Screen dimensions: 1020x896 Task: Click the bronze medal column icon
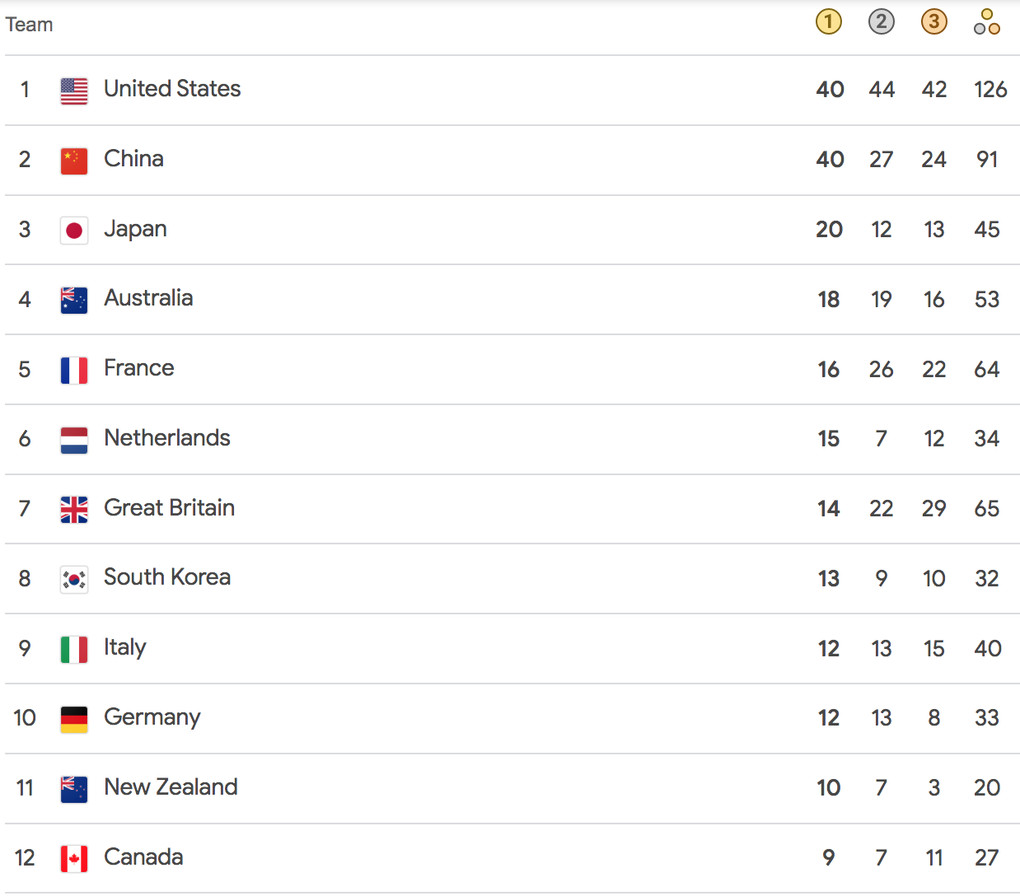[x=934, y=23]
